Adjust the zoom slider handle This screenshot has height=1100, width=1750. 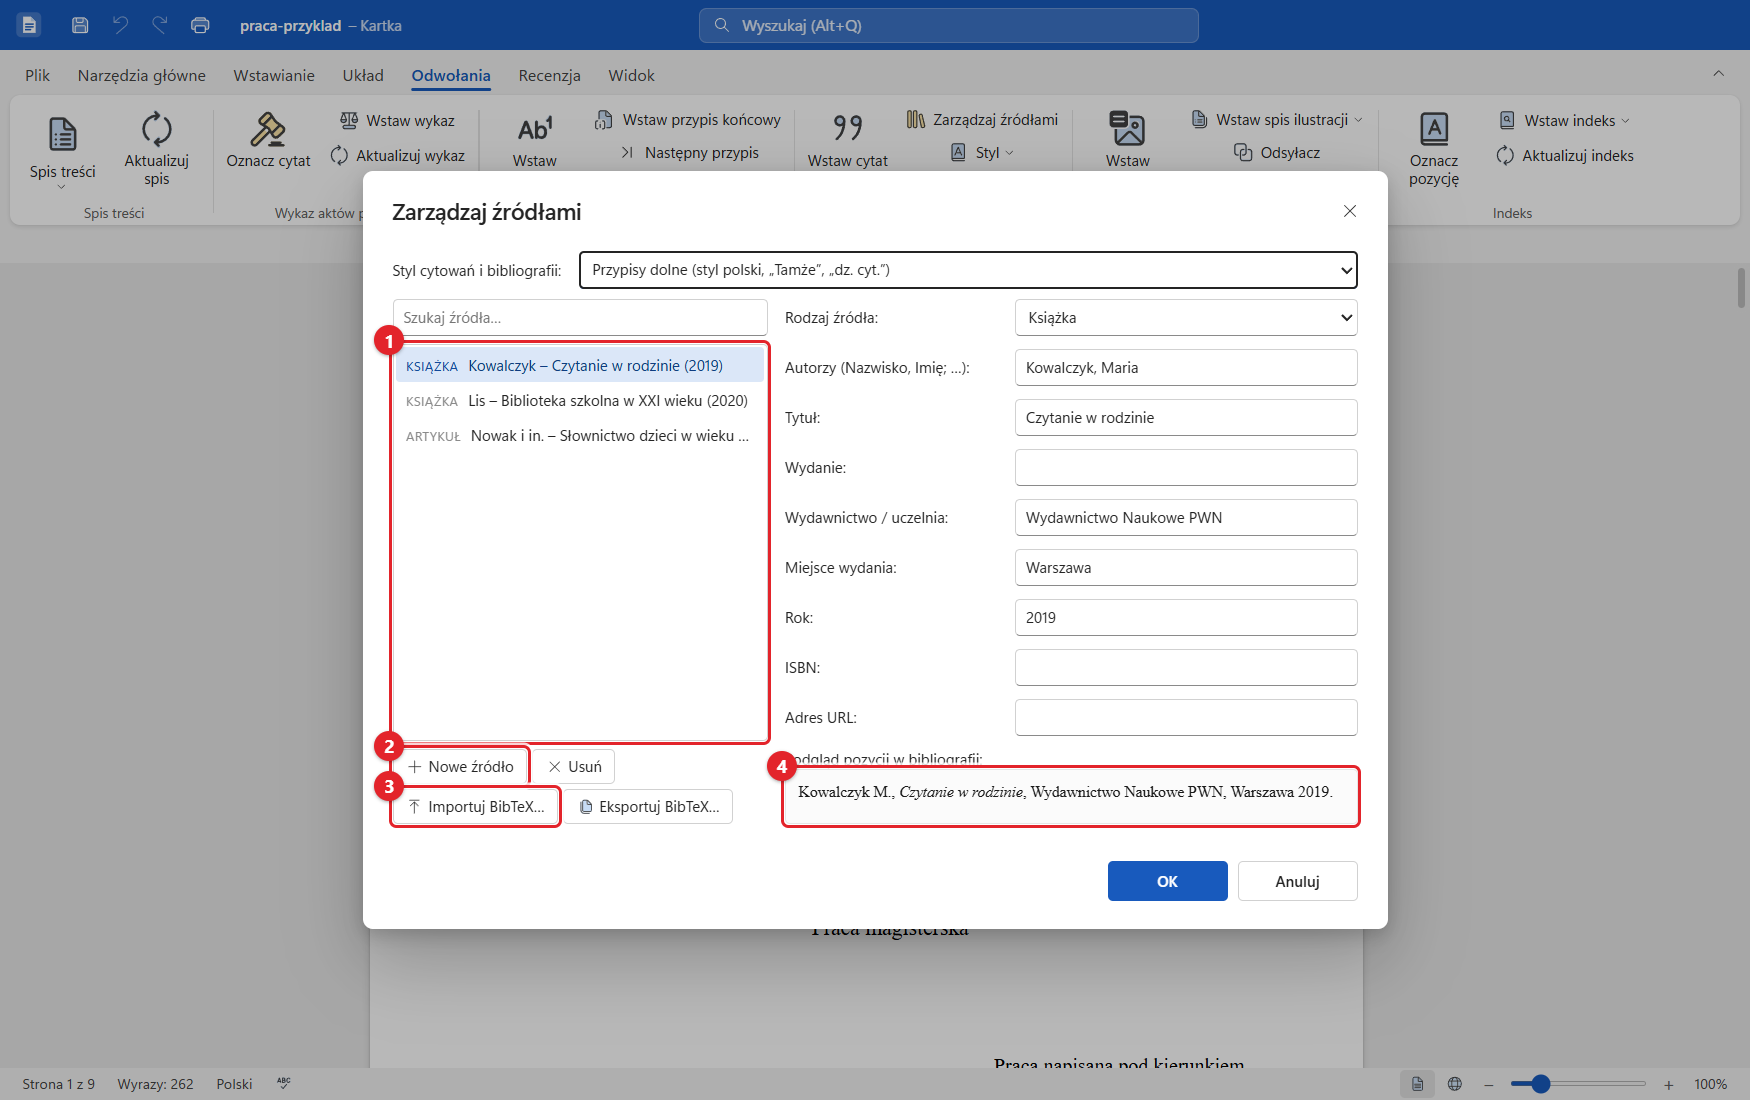click(1540, 1084)
